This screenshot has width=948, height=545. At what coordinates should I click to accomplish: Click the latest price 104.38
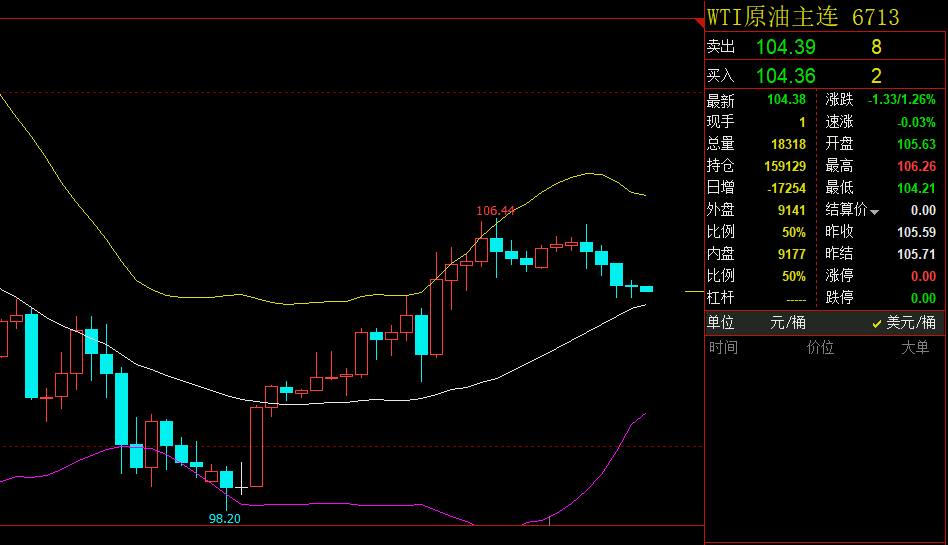(787, 100)
